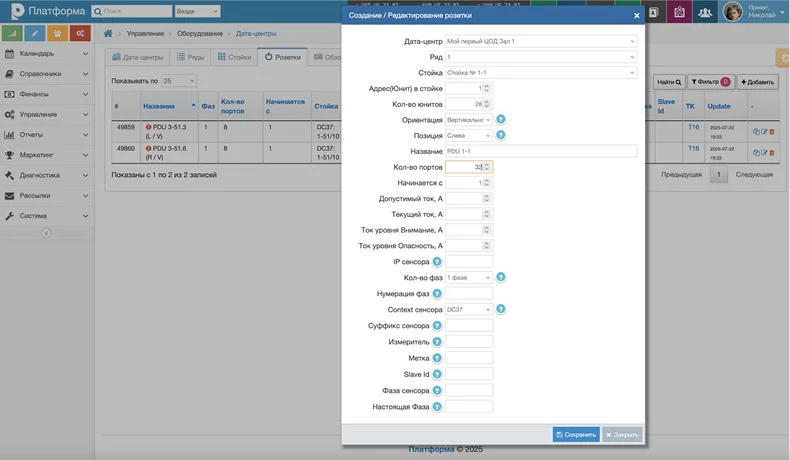Open the Везде search scope dropdown
790x460 pixels.
pyautogui.click(x=198, y=11)
